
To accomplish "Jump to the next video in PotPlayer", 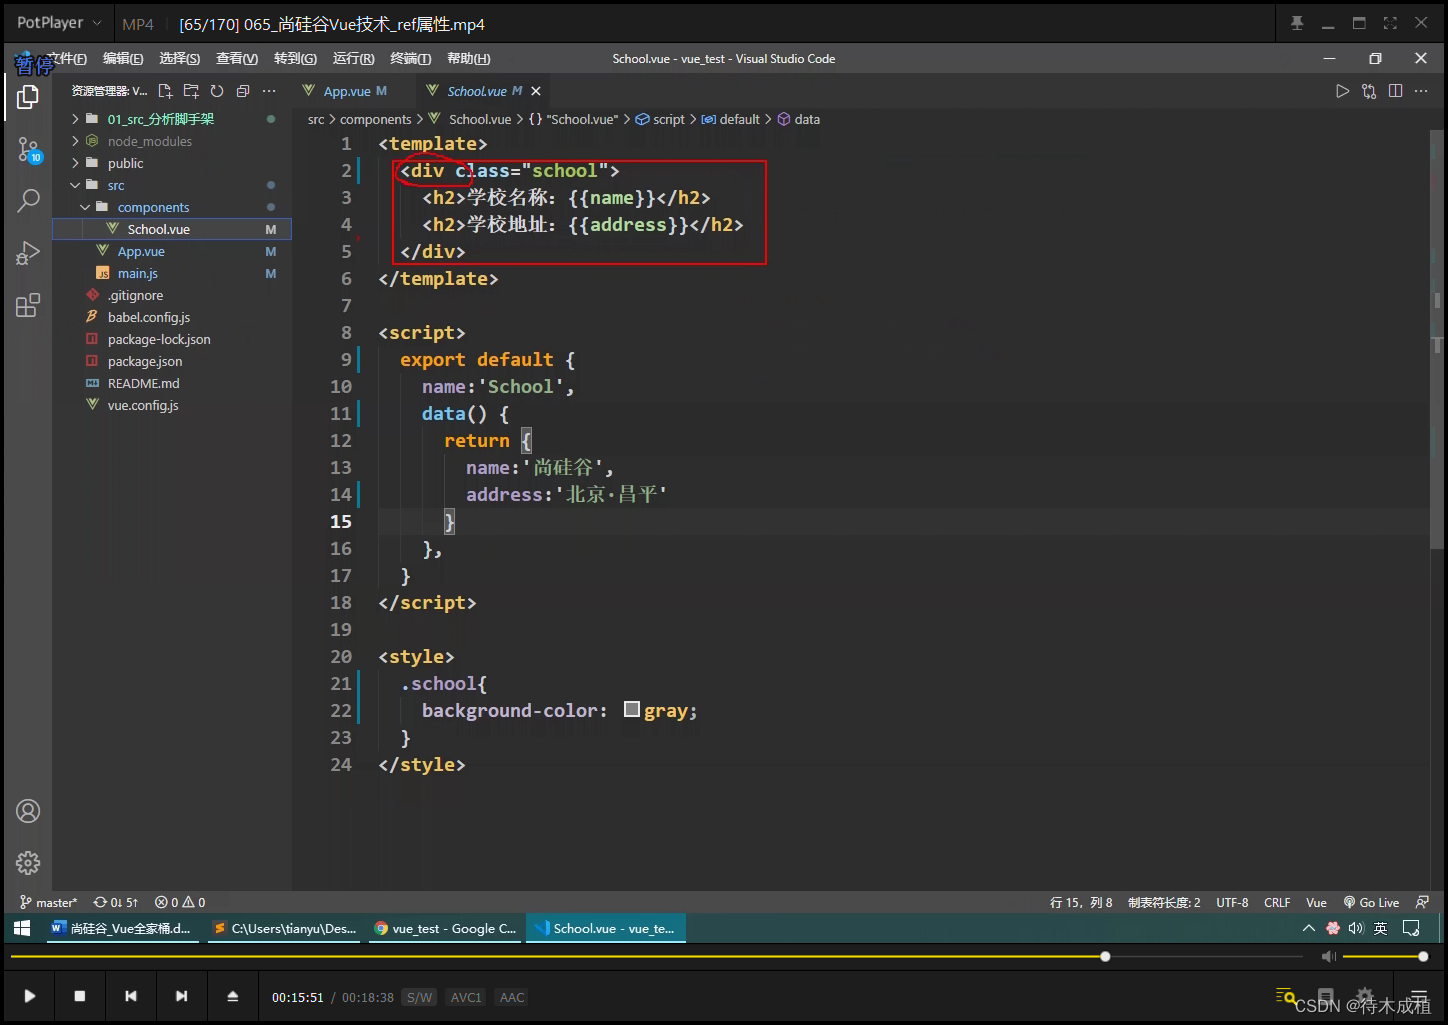I will (x=181, y=996).
